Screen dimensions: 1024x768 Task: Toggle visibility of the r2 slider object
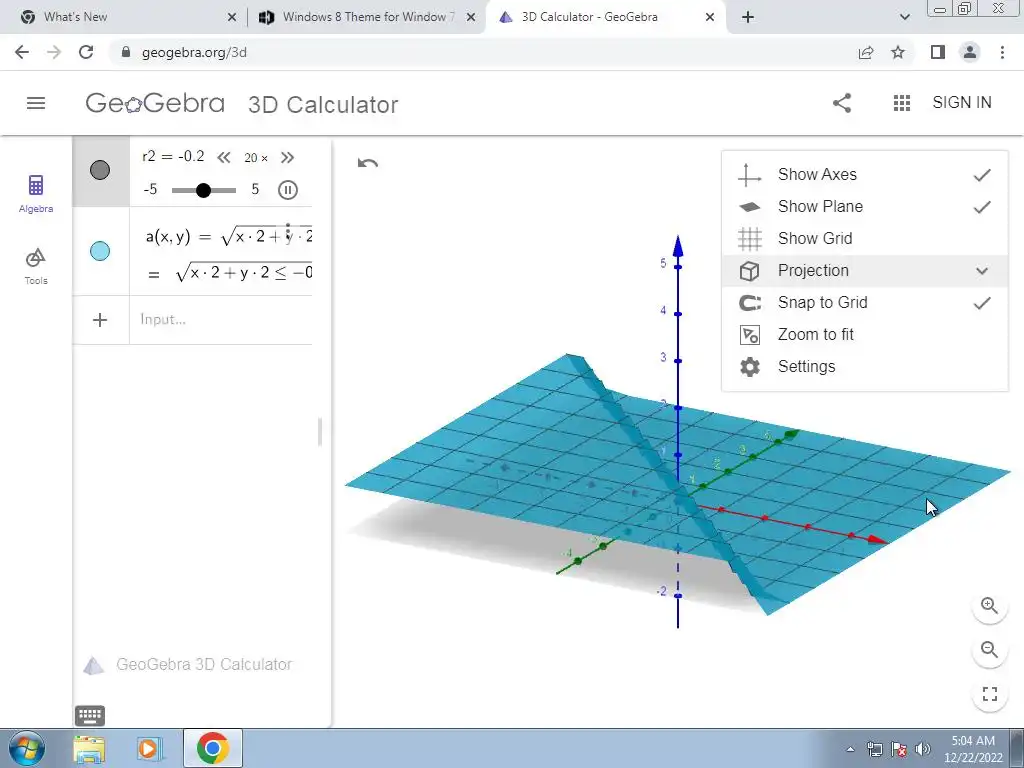(100, 170)
